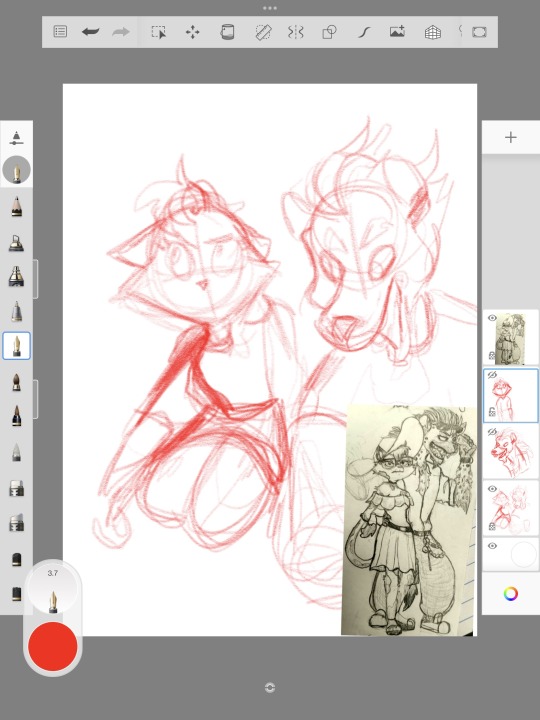
Task: Toggle the Symmetry tool
Action: click(296, 32)
